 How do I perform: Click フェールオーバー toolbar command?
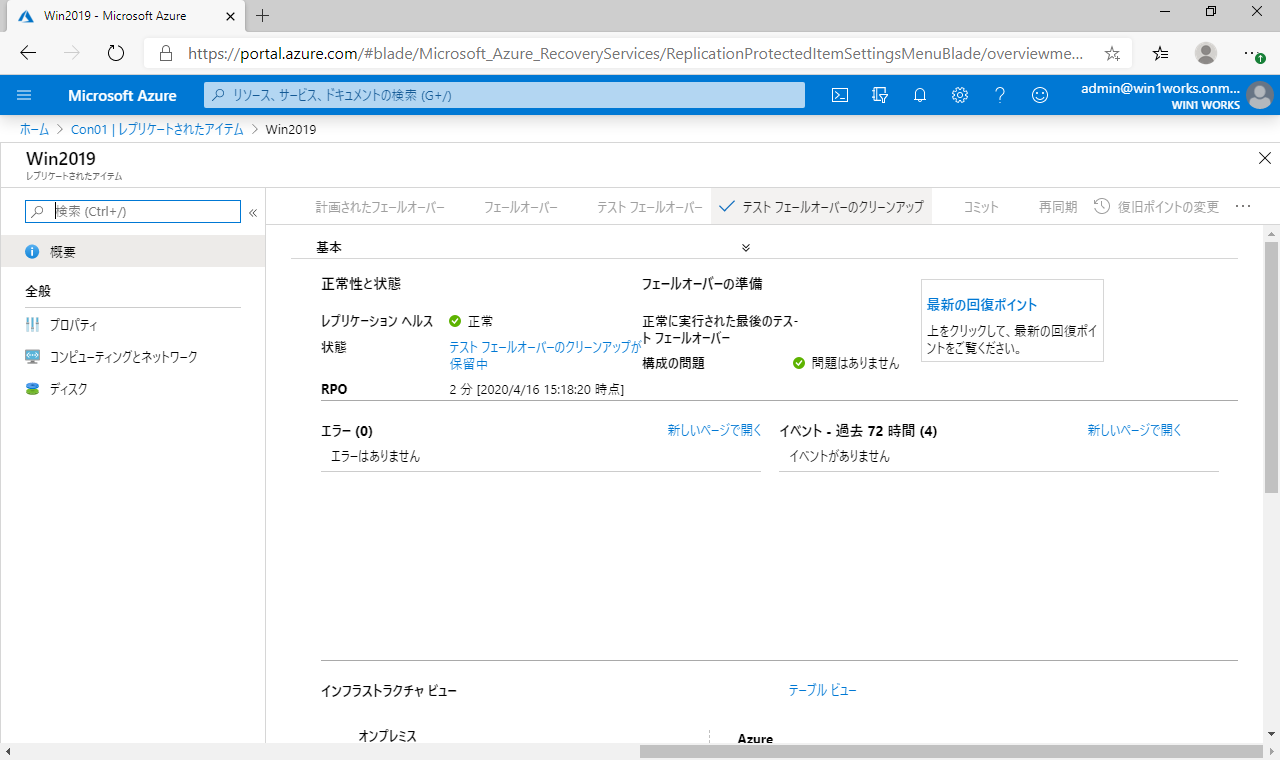click(x=521, y=207)
